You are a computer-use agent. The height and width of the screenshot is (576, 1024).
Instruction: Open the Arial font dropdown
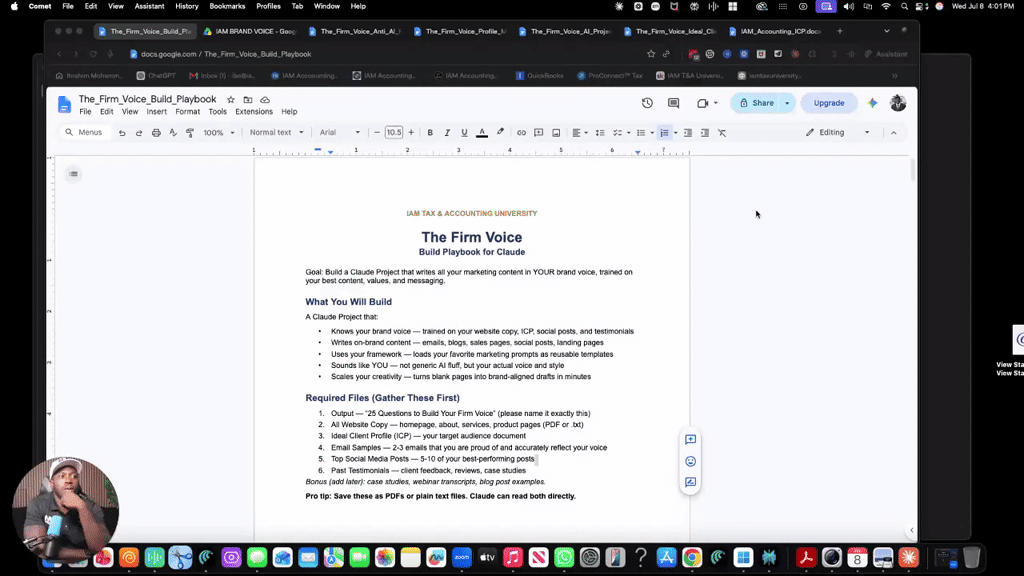click(340, 133)
